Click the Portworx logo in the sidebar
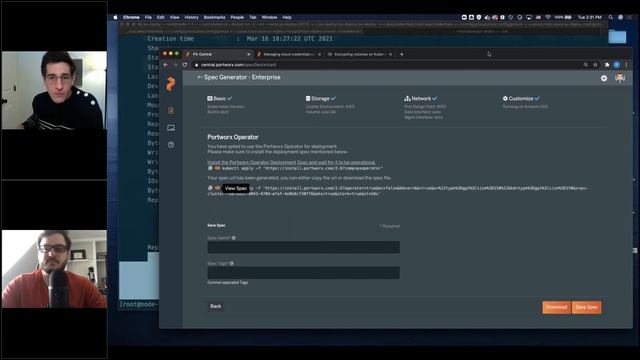 pyautogui.click(x=171, y=84)
